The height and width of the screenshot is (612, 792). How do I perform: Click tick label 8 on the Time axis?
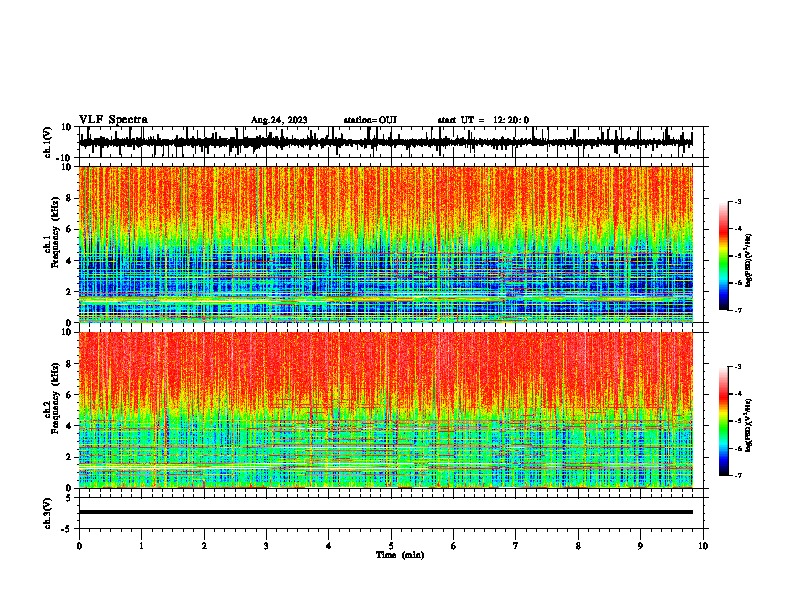(x=578, y=546)
